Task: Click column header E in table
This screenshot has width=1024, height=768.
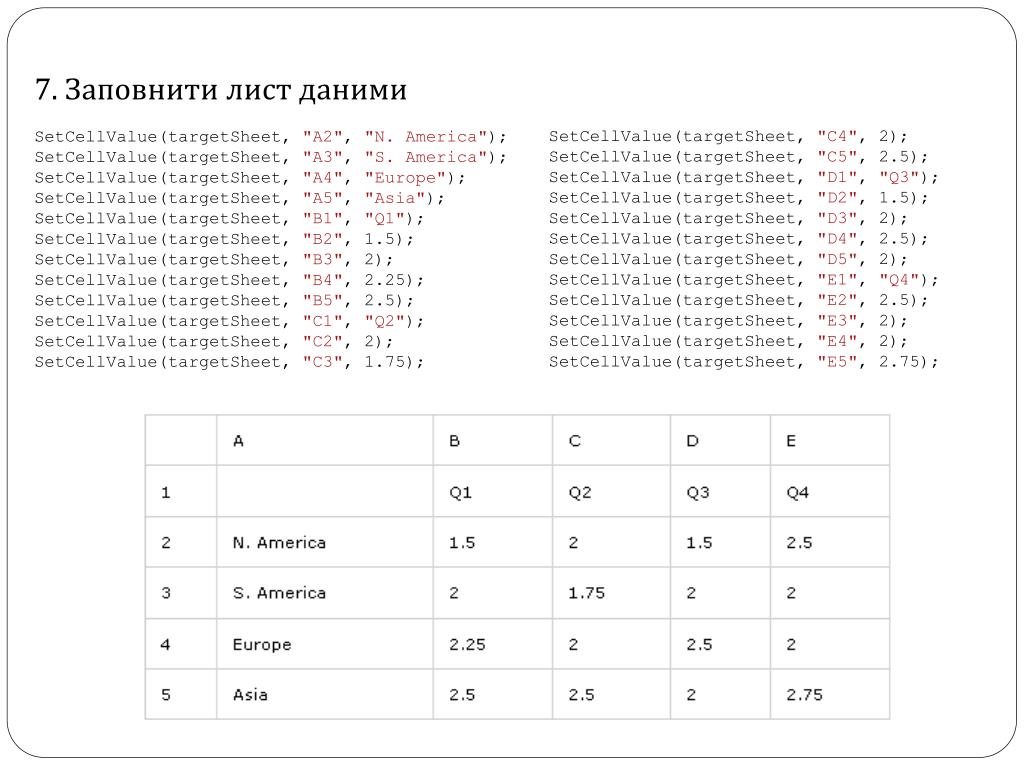Action: (829, 441)
